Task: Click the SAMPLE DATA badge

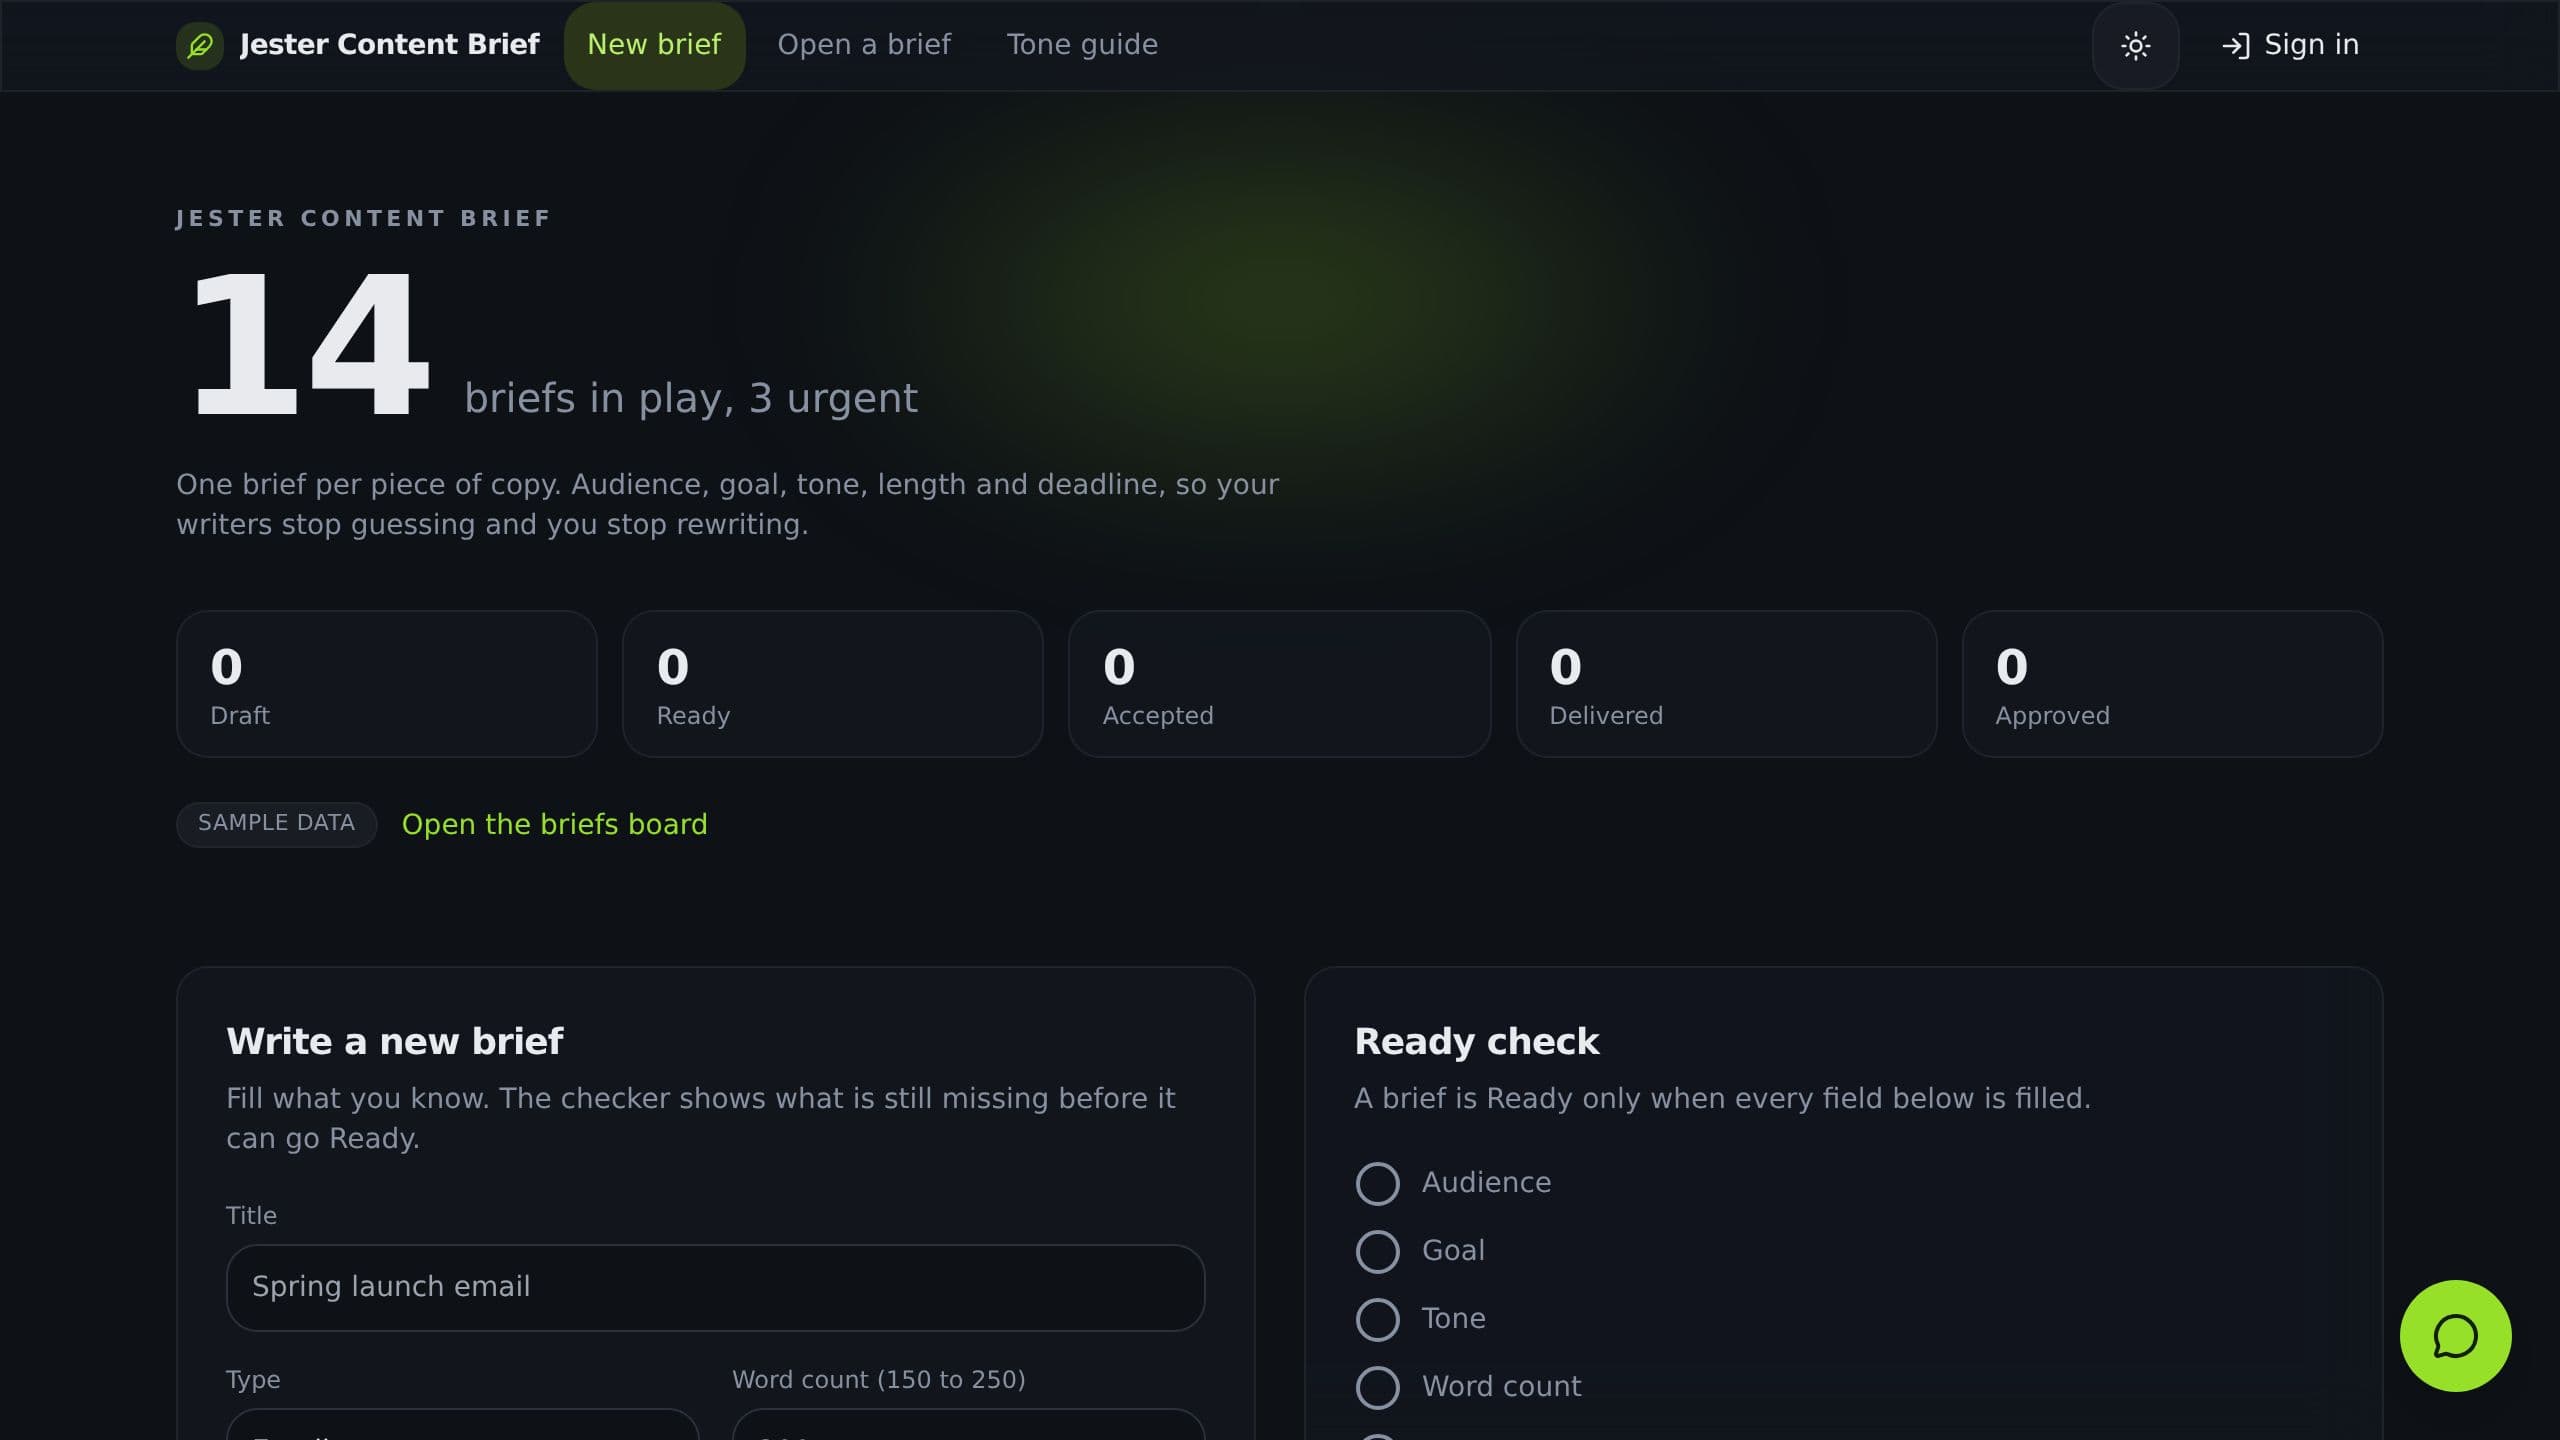Action: point(276,823)
